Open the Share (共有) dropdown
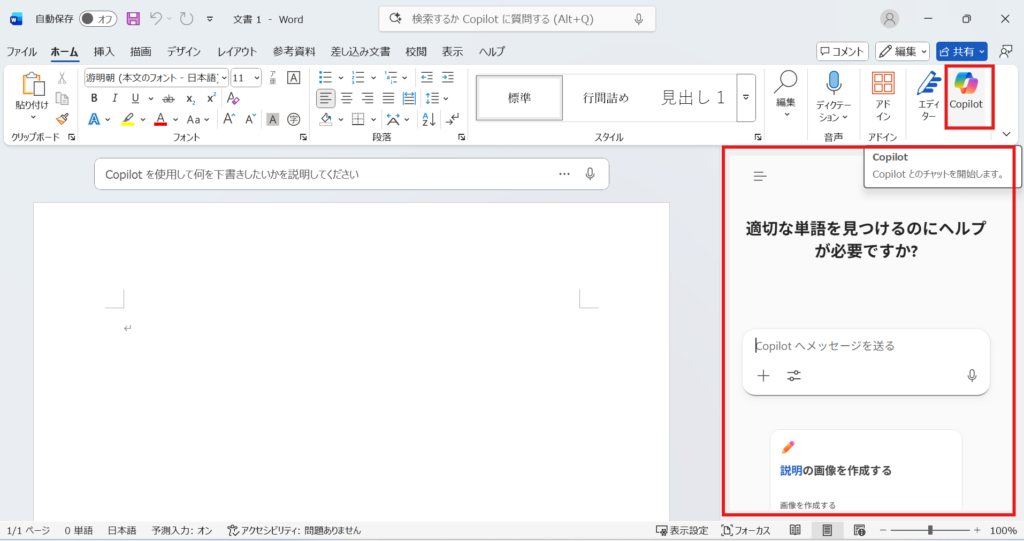Viewport: 1024px width, 541px height. coord(982,51)
